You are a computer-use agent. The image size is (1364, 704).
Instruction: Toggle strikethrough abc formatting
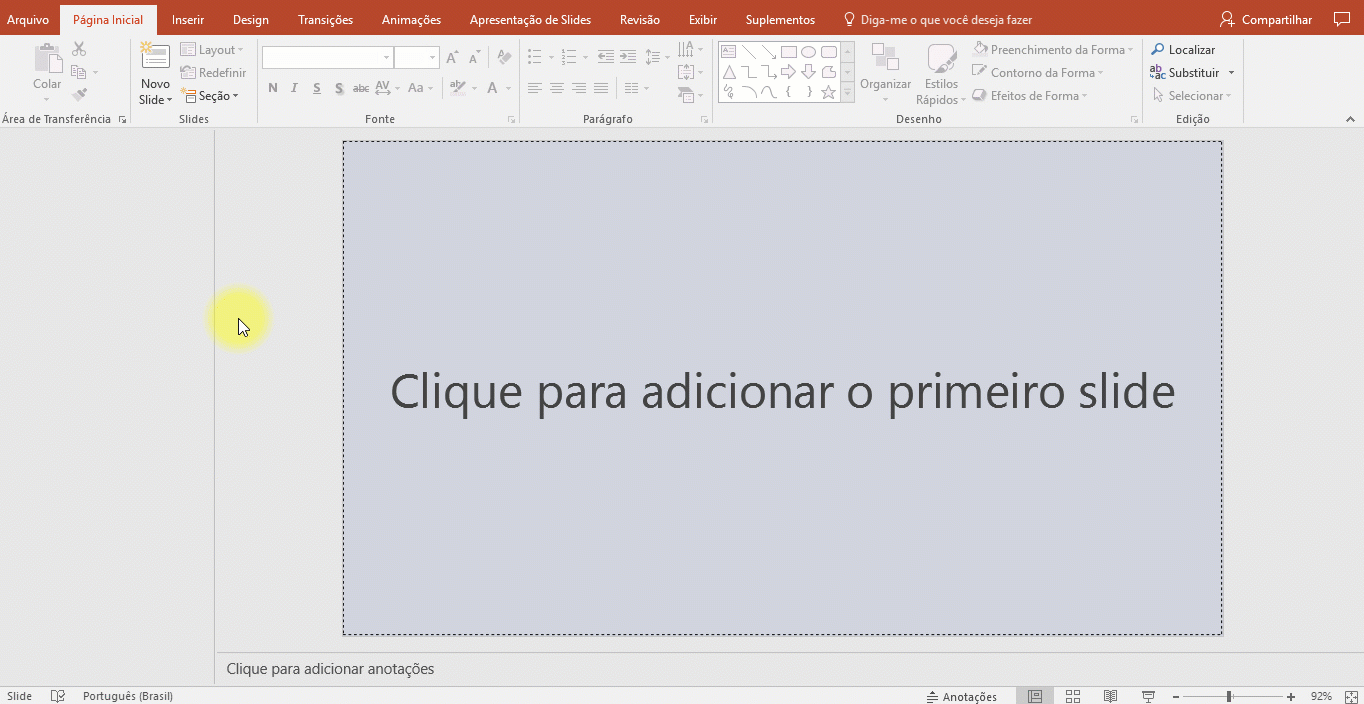(361, 88)
